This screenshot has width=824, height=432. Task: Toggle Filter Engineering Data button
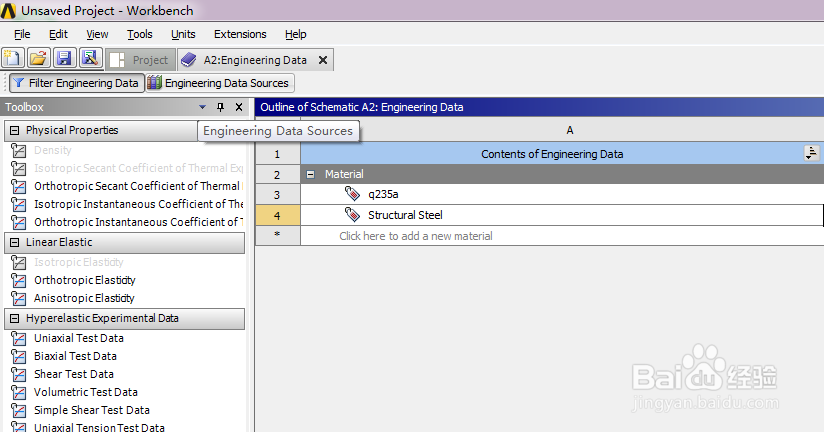(x=77, y=83)
